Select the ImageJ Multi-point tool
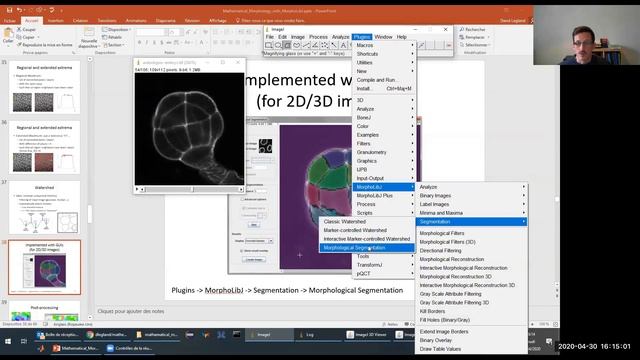Screen dimensions: 640x360 click(324, 45)
